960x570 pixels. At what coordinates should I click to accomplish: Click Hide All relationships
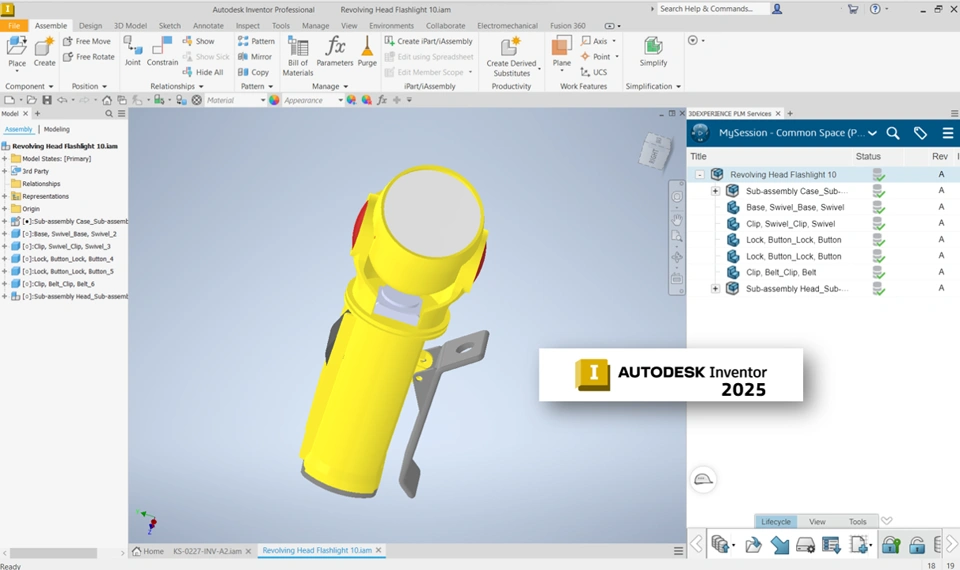(203, 72)
